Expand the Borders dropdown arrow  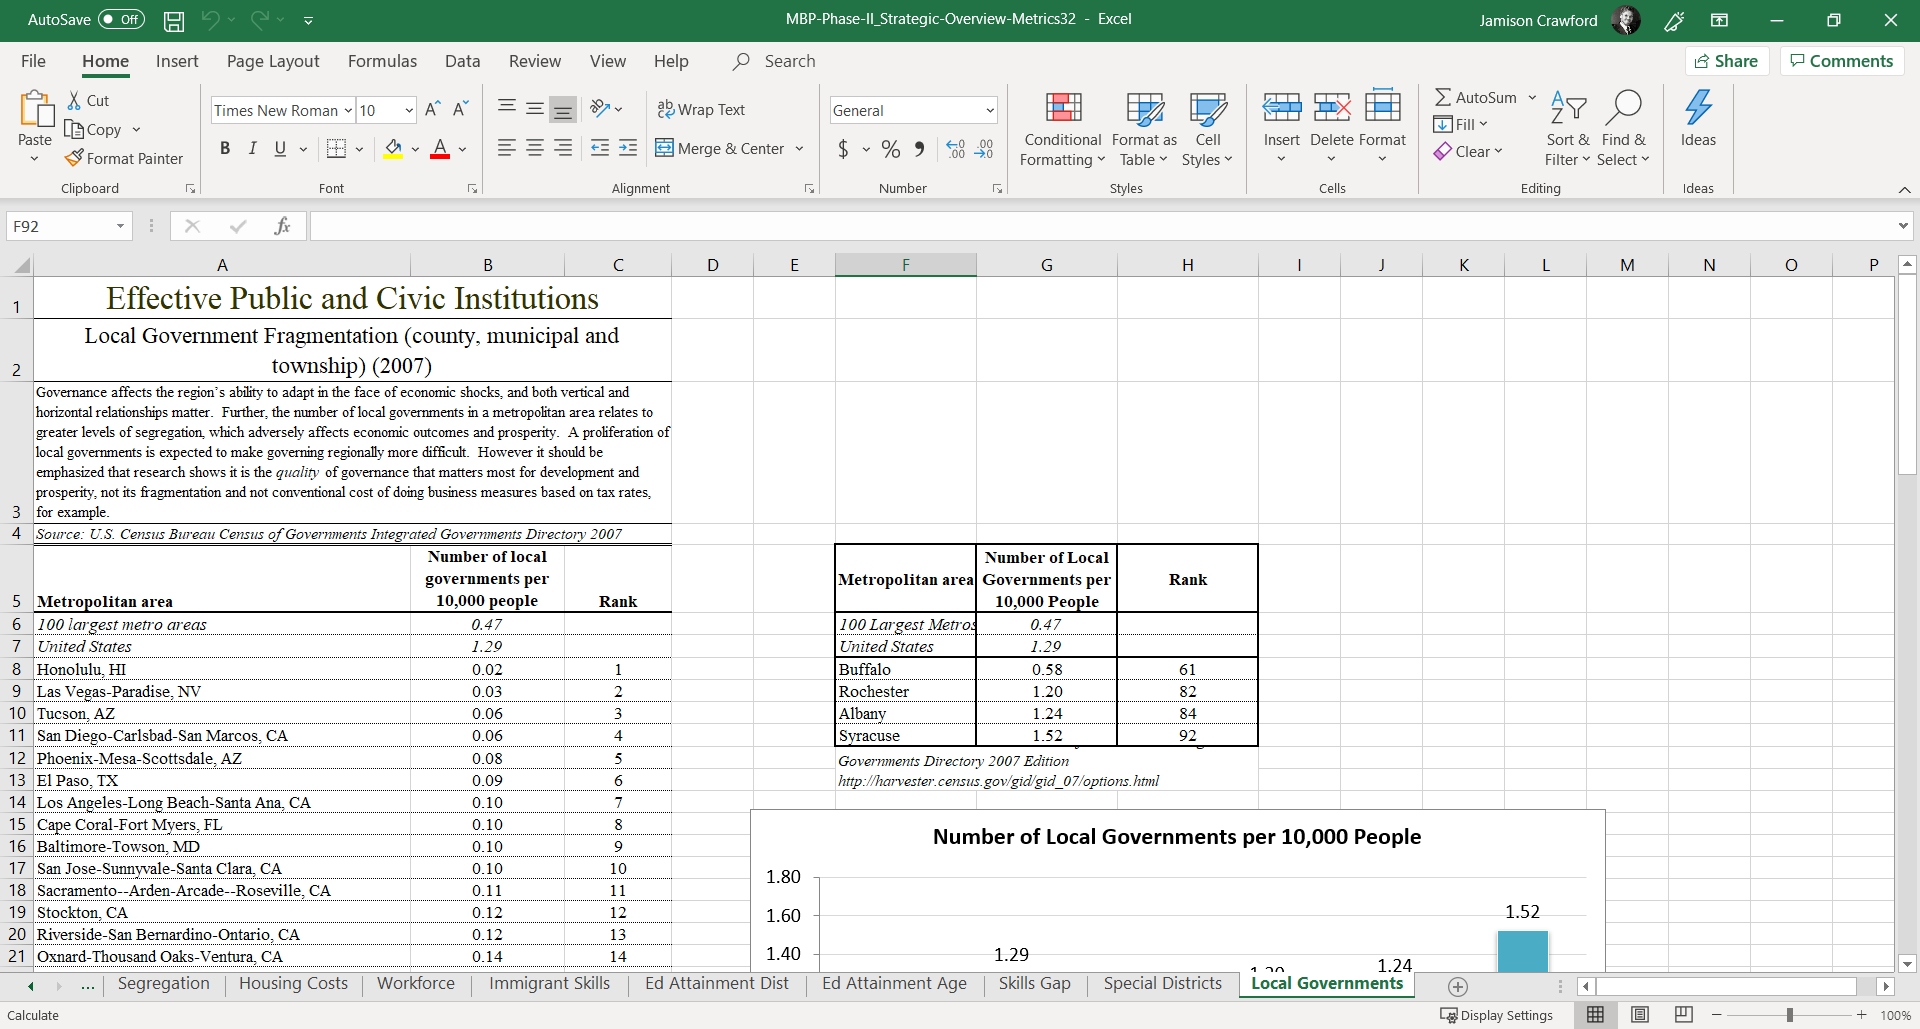(359, 149)
